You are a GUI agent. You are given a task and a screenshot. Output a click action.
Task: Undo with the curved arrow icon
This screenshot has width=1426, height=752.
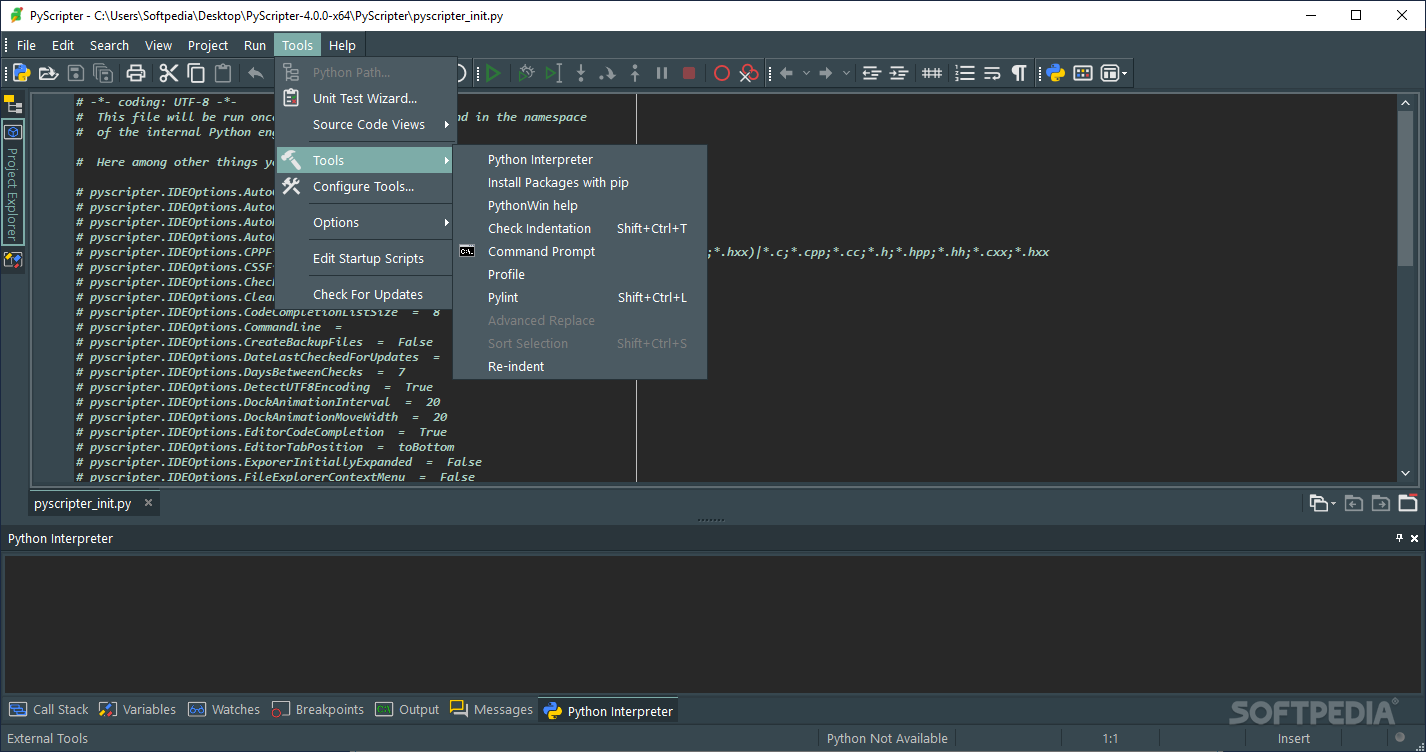coord(256,73)
